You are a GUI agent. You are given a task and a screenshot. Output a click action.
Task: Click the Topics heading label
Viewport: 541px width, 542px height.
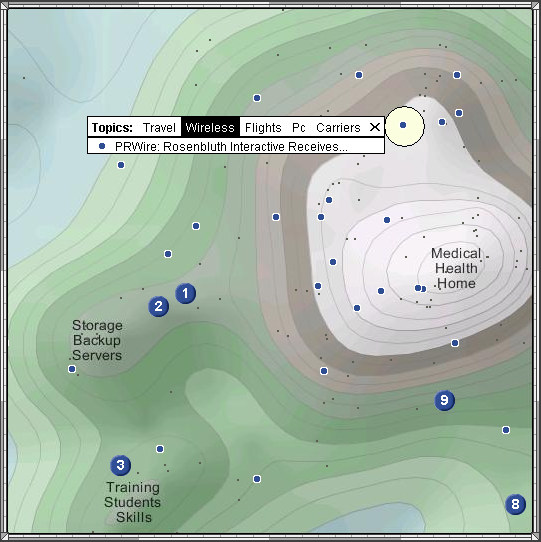coord(112,128)
